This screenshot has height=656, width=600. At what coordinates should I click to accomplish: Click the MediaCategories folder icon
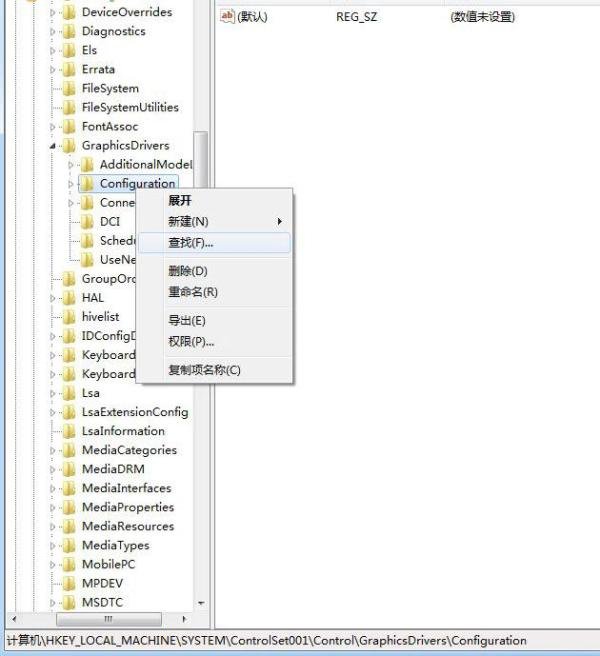[69, 451]
